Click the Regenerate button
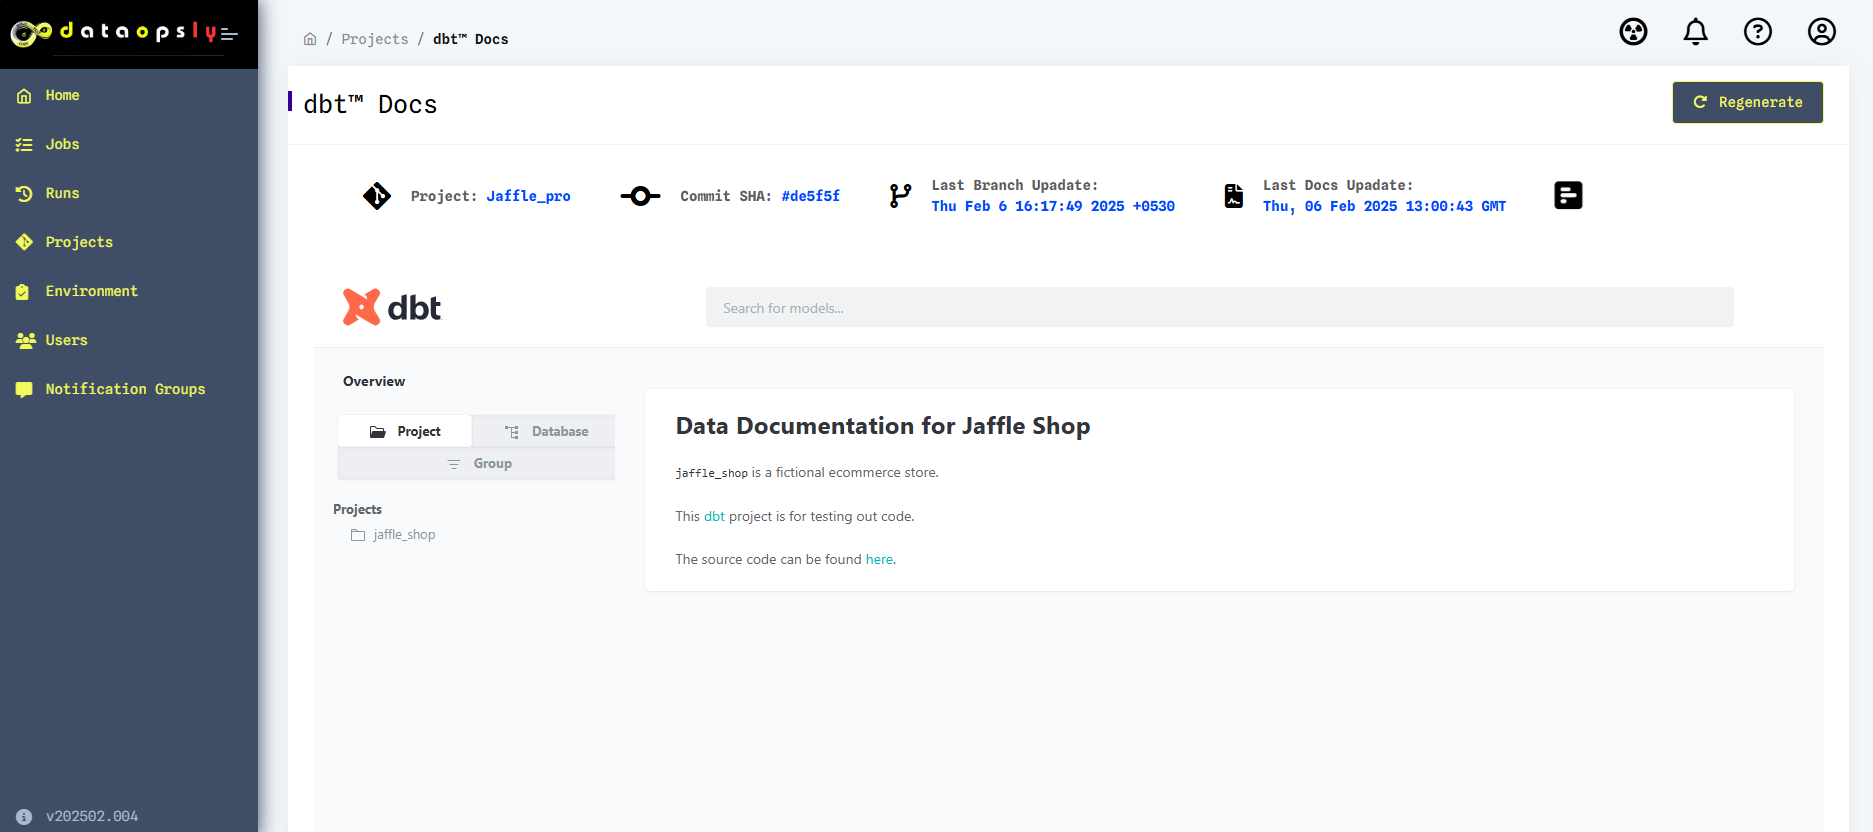This screenshot has width=1873, height=832. 1746,102
